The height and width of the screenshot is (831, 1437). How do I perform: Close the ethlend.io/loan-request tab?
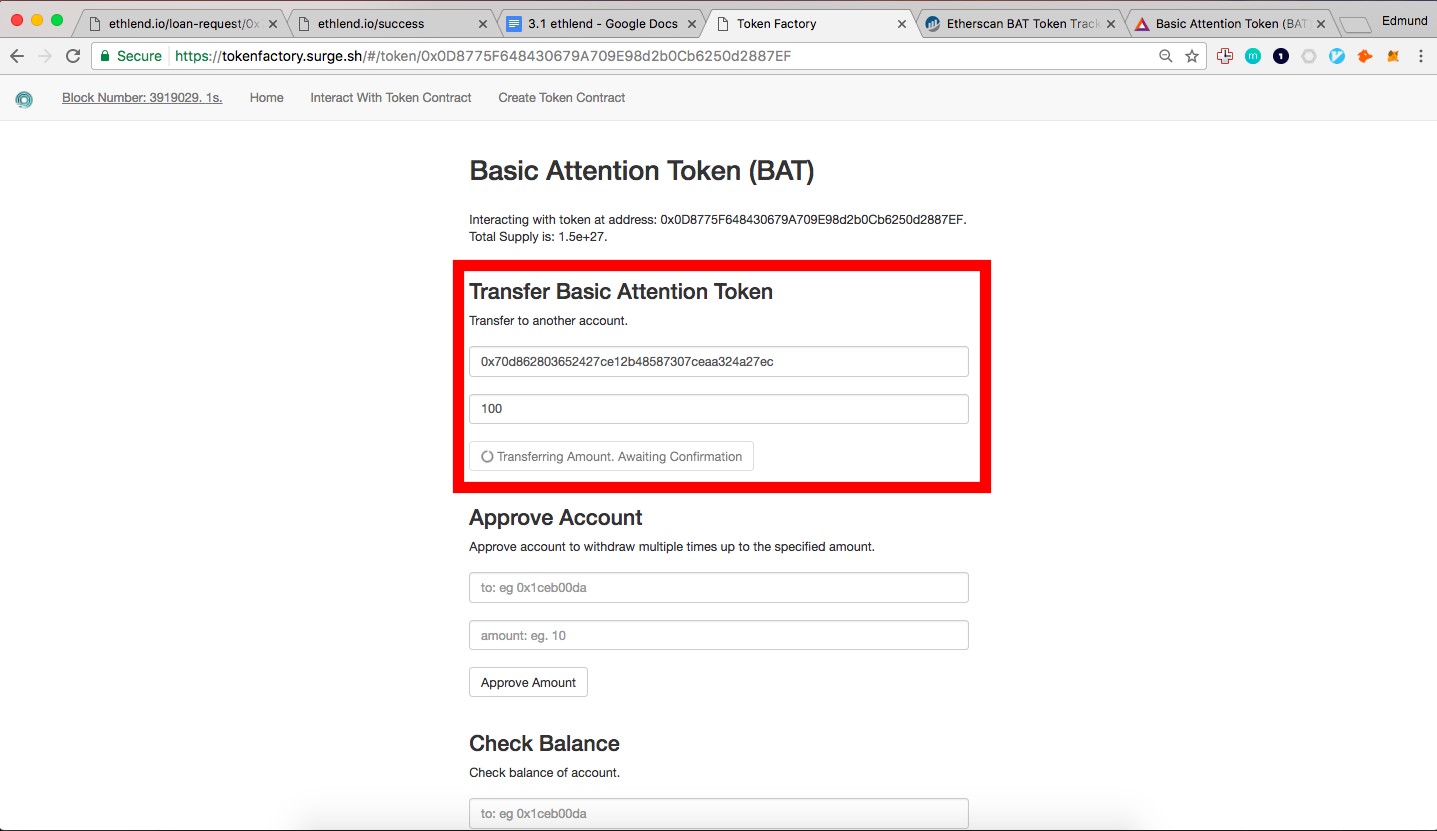(x=273, y=24)
